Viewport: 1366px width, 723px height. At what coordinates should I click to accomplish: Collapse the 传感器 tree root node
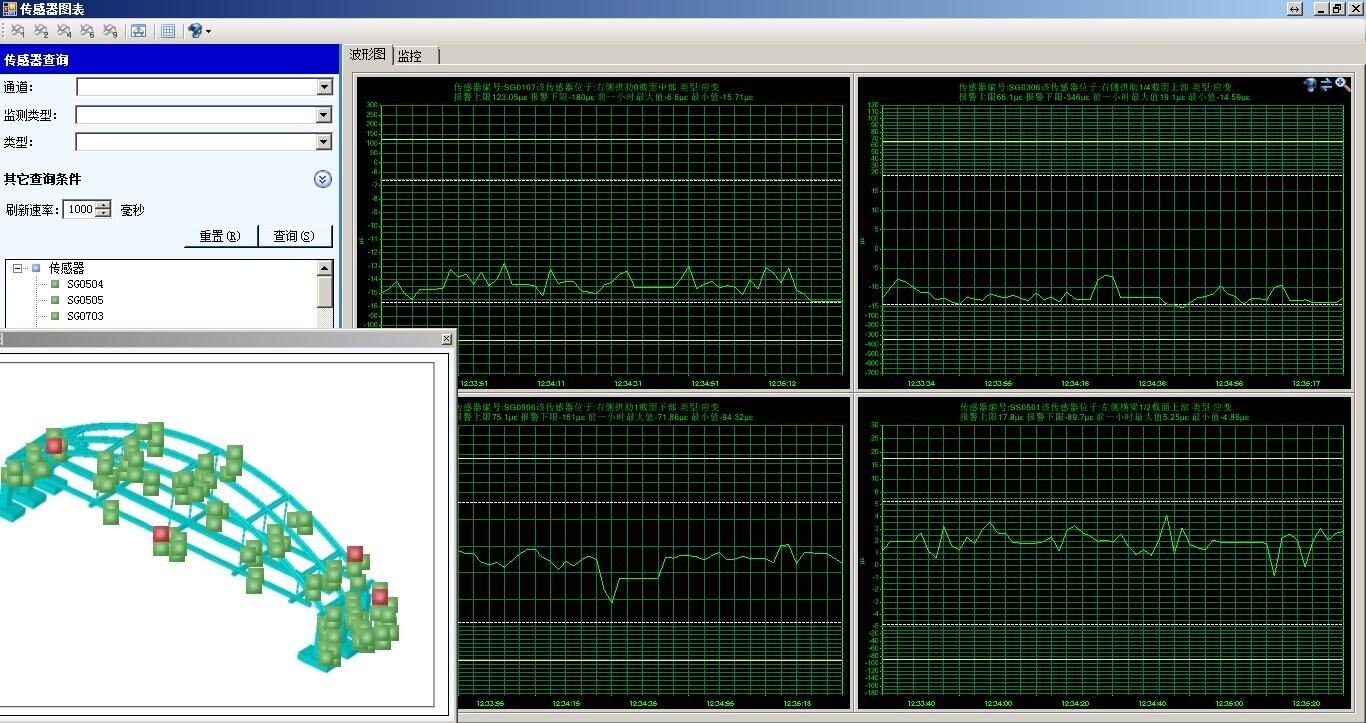click(18, 268)
